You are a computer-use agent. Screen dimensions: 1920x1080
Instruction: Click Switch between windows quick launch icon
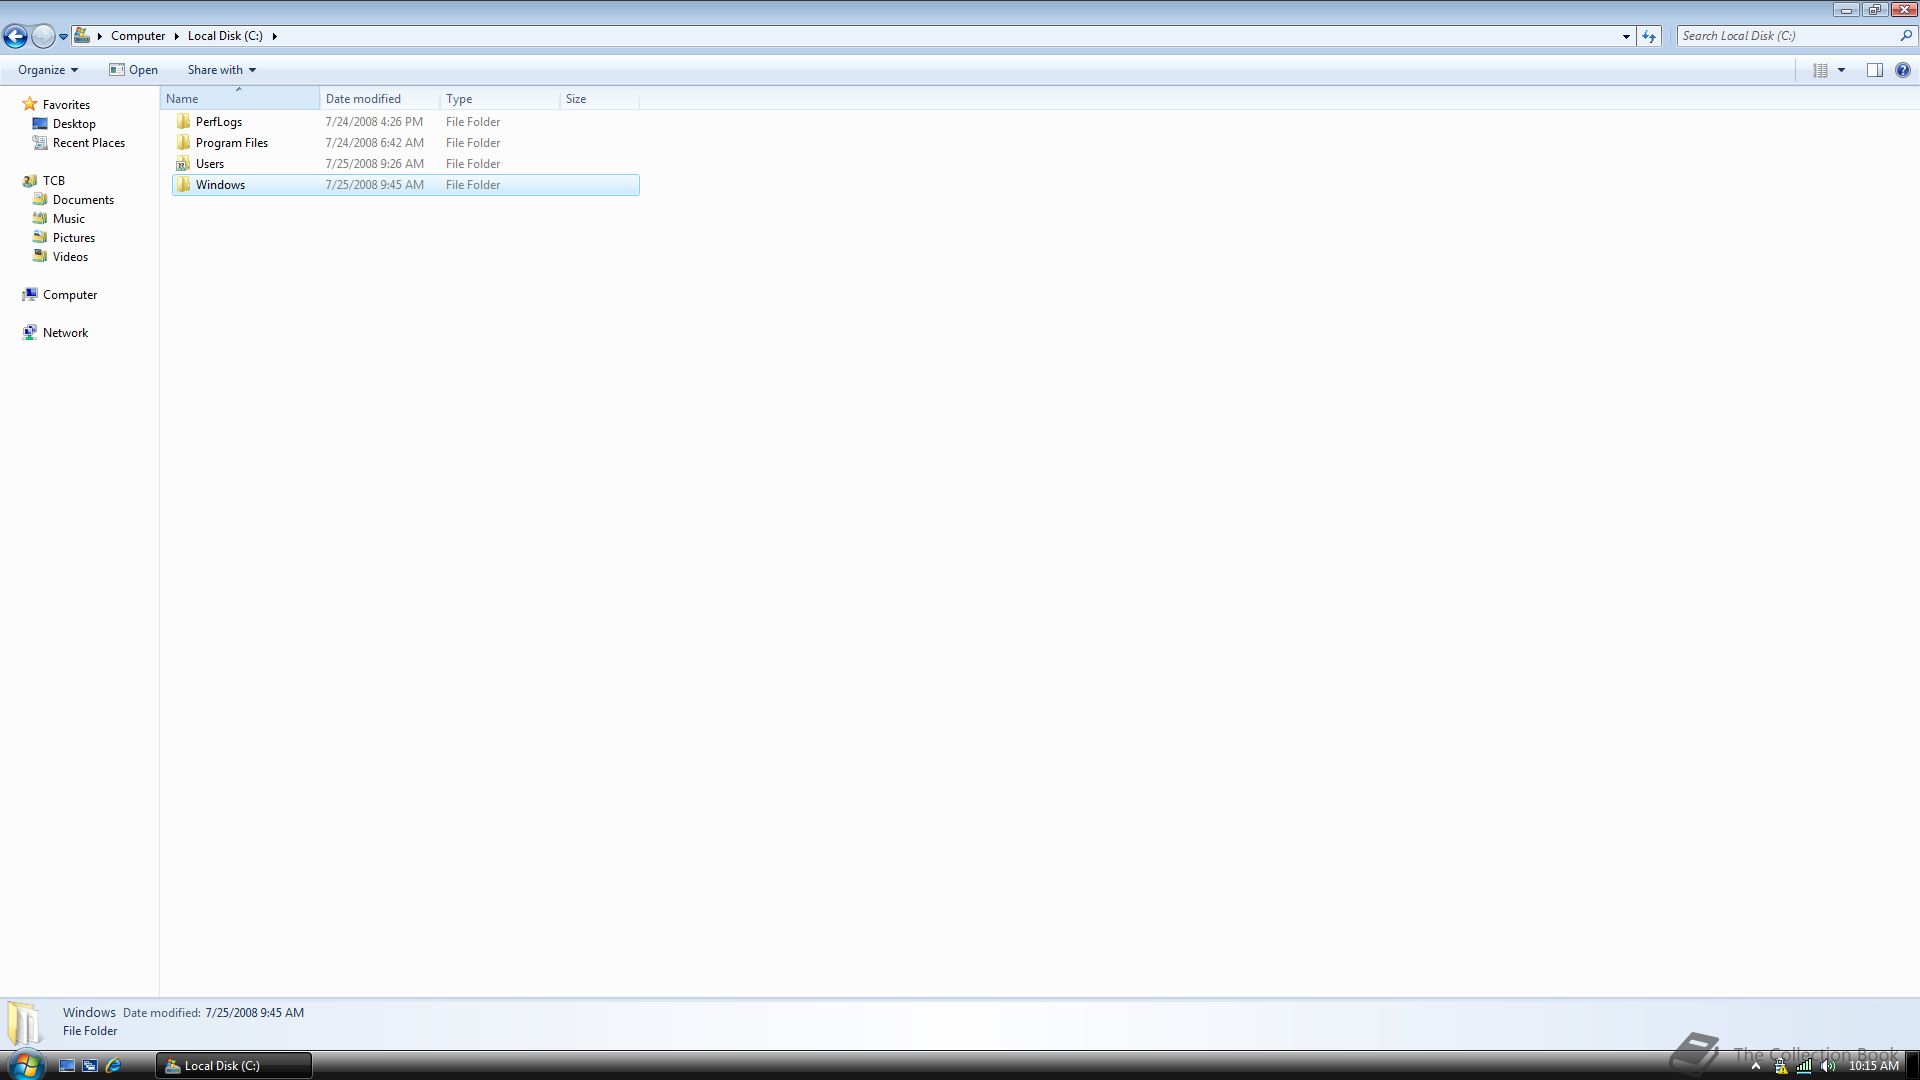pyautogui.click(x=90, y=1066)
